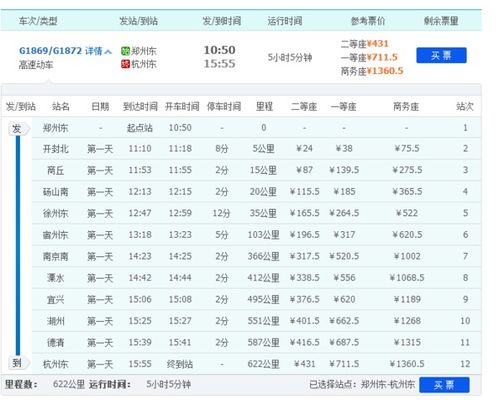Image resolution: width=499 pixels, height=400 pixels.
Task: Click the 站名 column header
Action: pyautogui.click(x=61, y=107)
